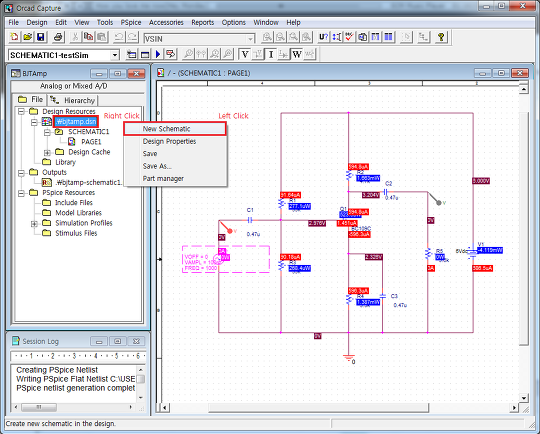Screen dimensions: 540x434
Task: Click the View Simulation Results icon
Action: (x=171, y=54)
